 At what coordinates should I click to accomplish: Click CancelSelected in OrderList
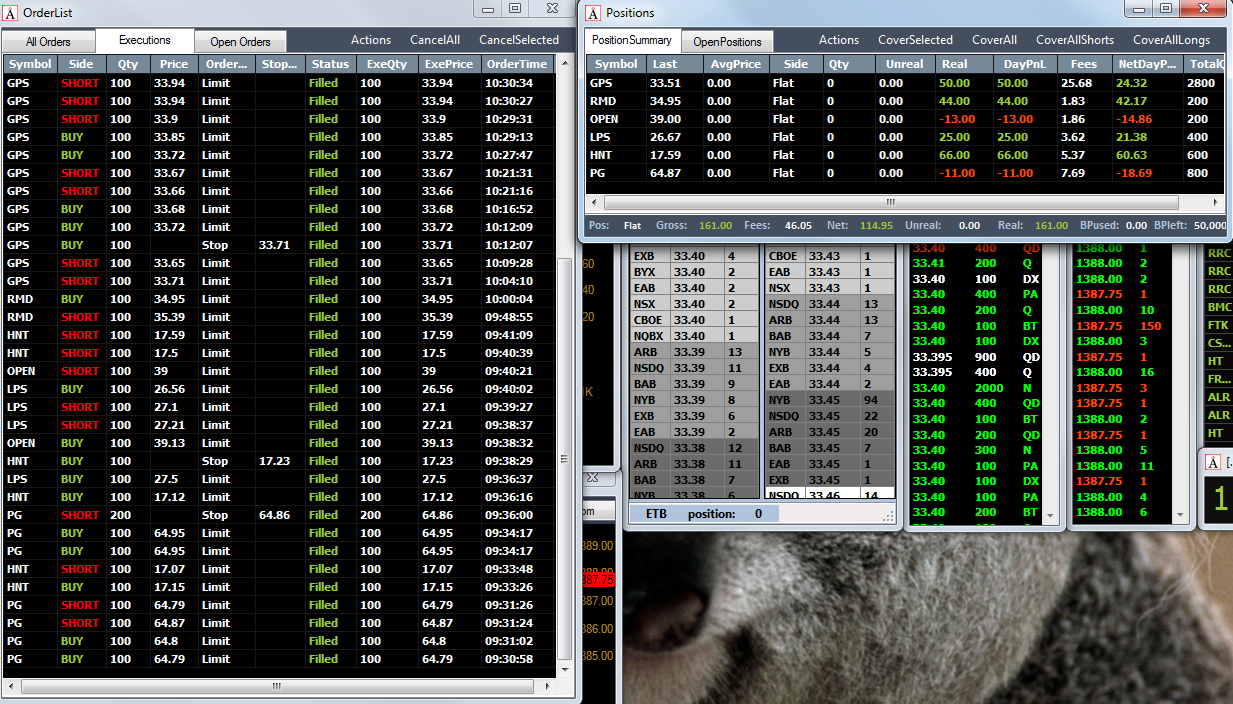coord(519,40)
